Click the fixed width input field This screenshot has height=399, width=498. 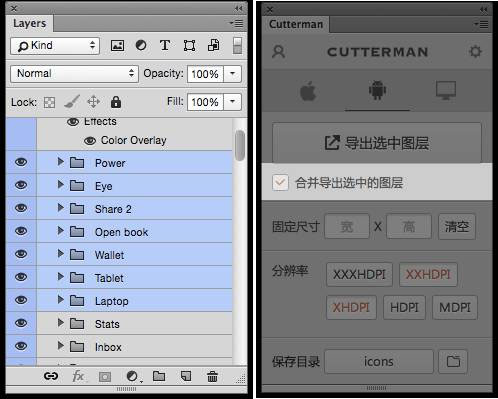(347, 227)
